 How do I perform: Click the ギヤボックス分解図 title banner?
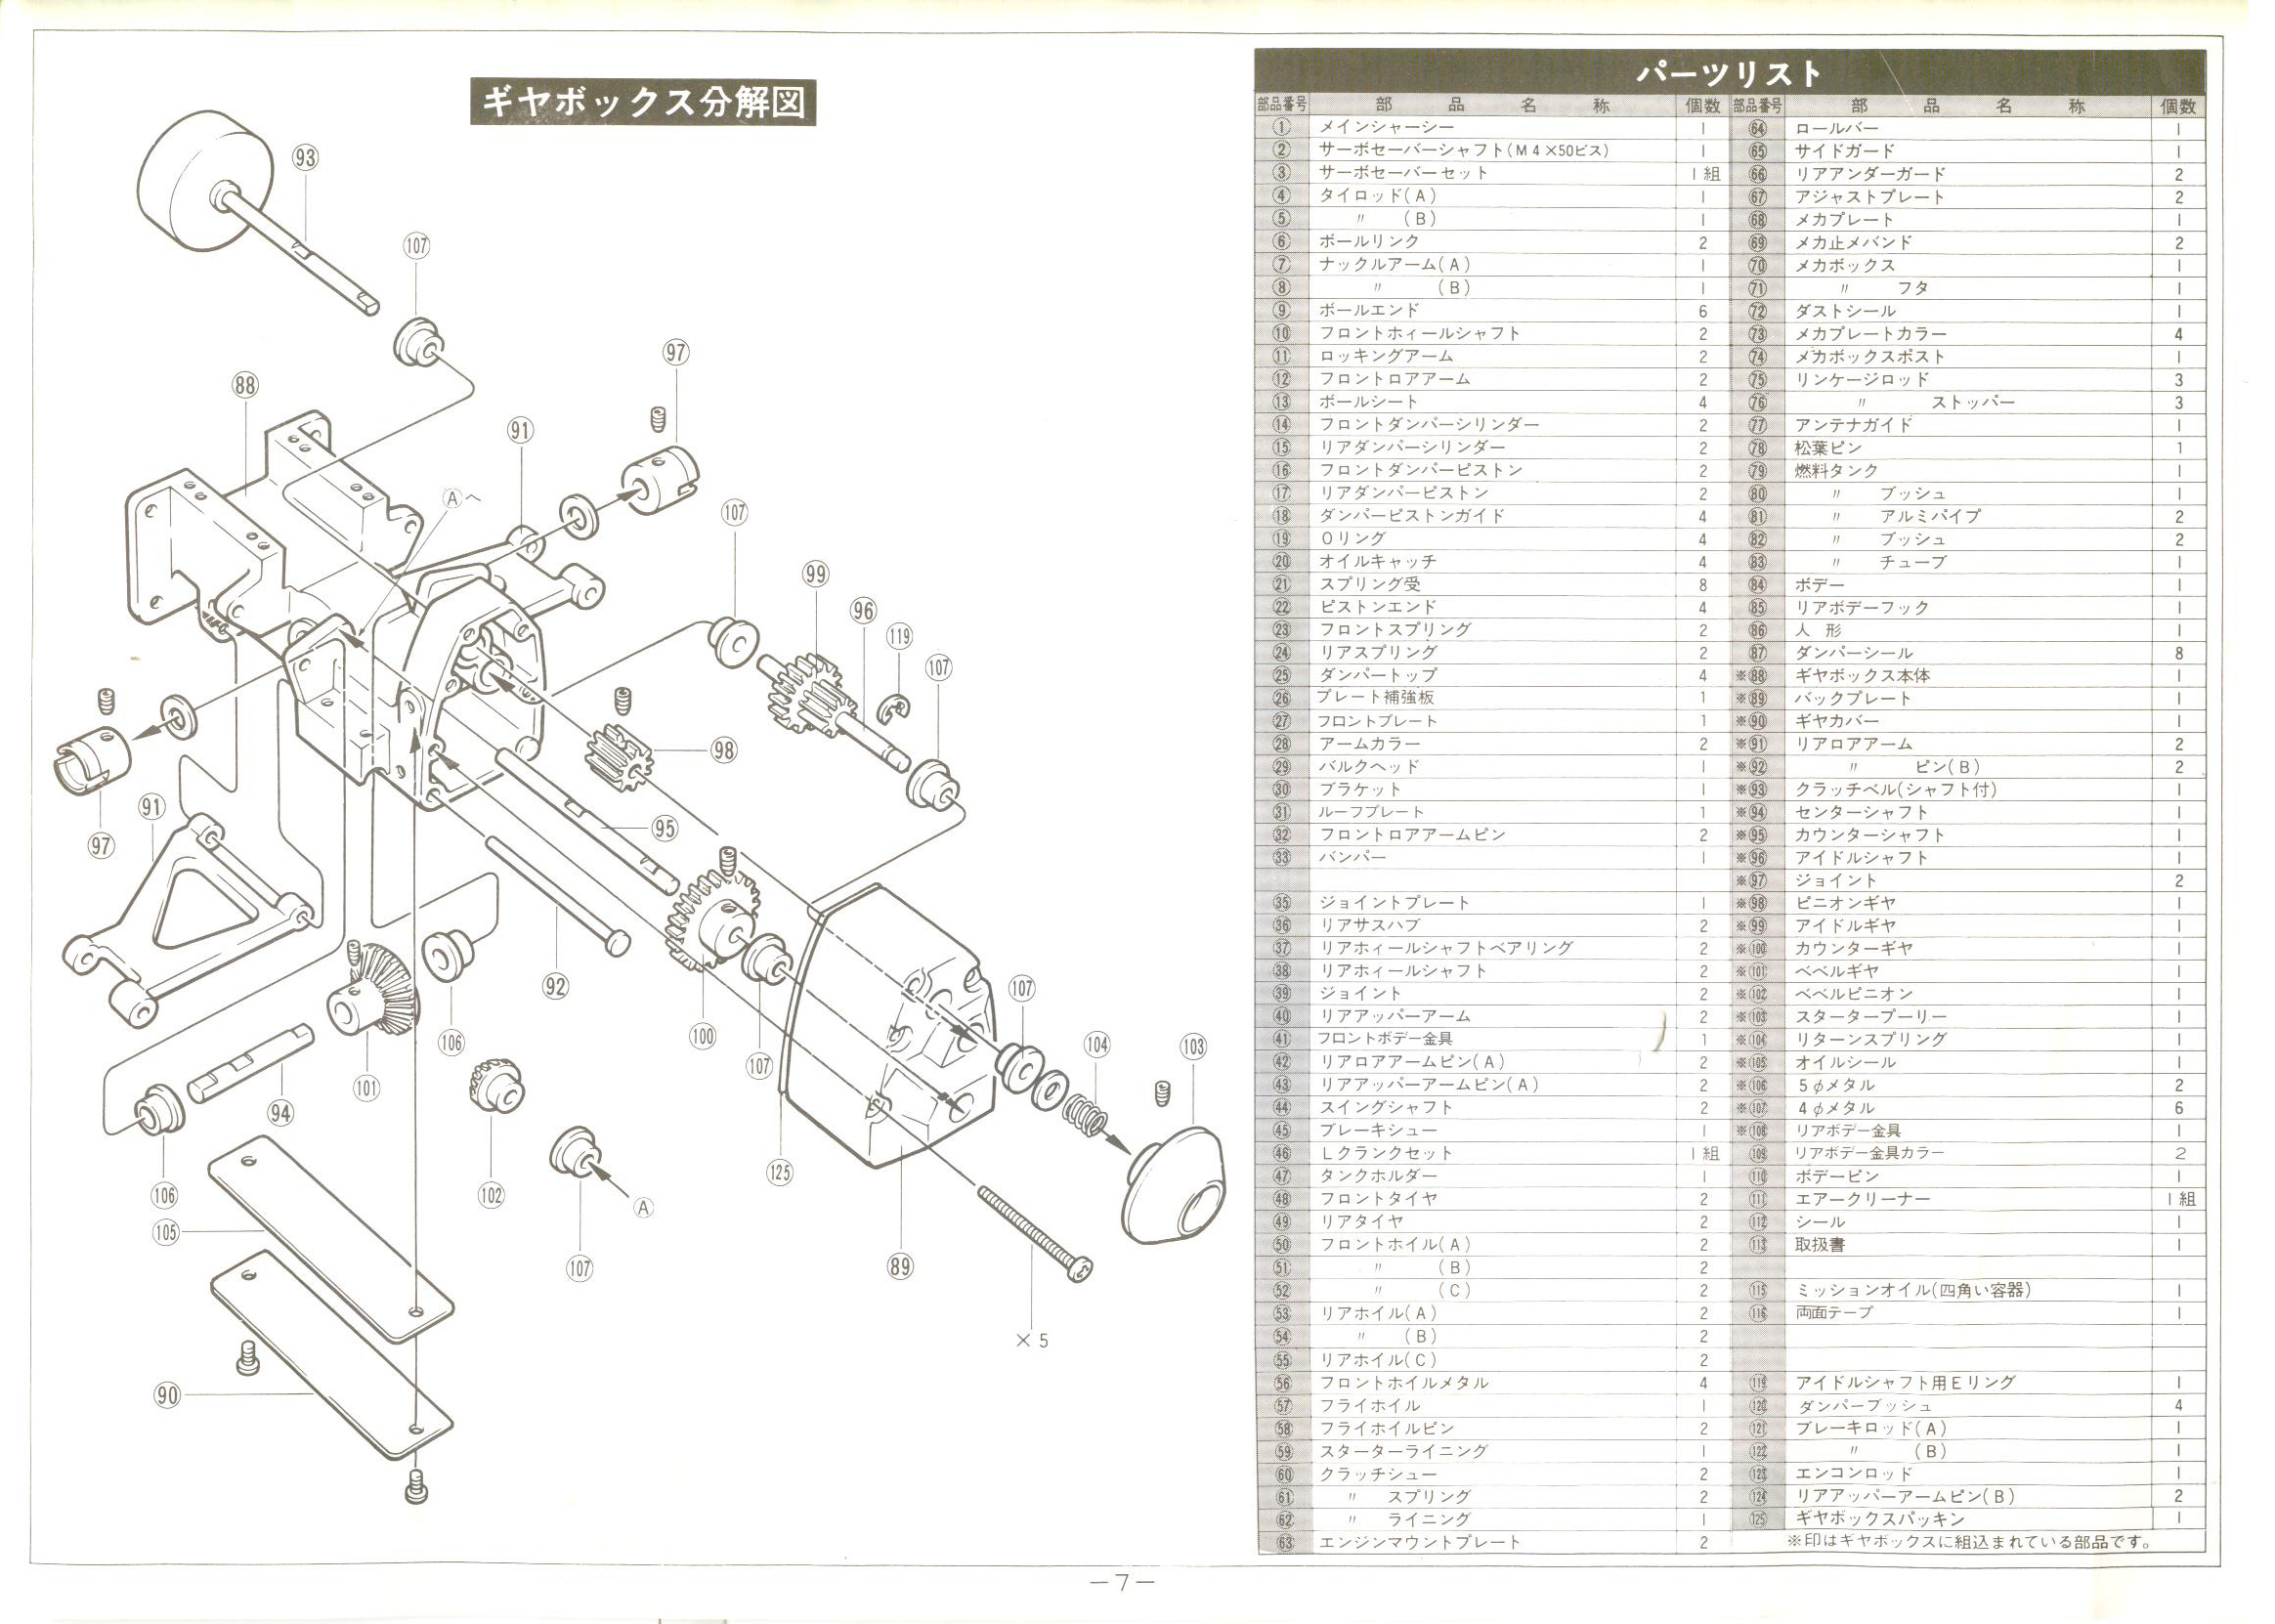pos(643,101)
